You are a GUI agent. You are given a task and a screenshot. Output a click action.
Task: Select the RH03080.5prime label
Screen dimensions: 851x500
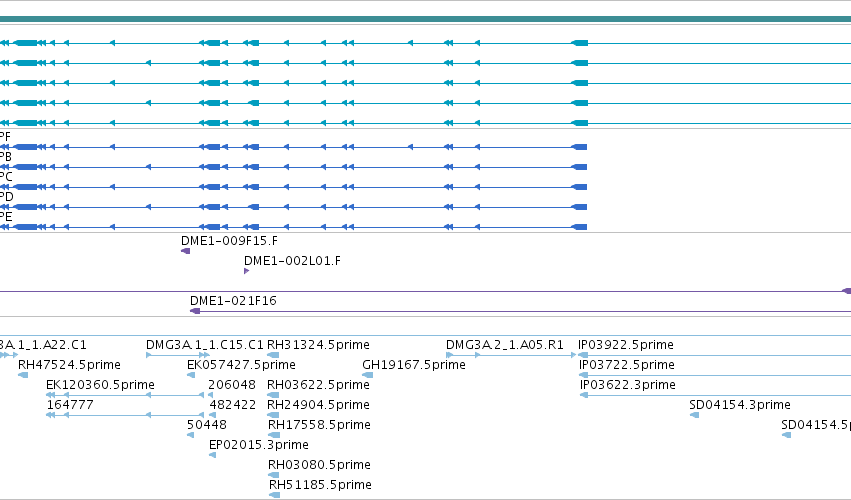pos(319,465)
